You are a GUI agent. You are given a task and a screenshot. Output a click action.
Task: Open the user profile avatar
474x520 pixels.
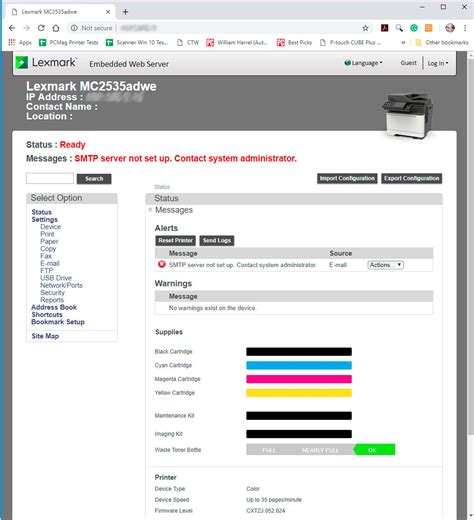(450, 28)
